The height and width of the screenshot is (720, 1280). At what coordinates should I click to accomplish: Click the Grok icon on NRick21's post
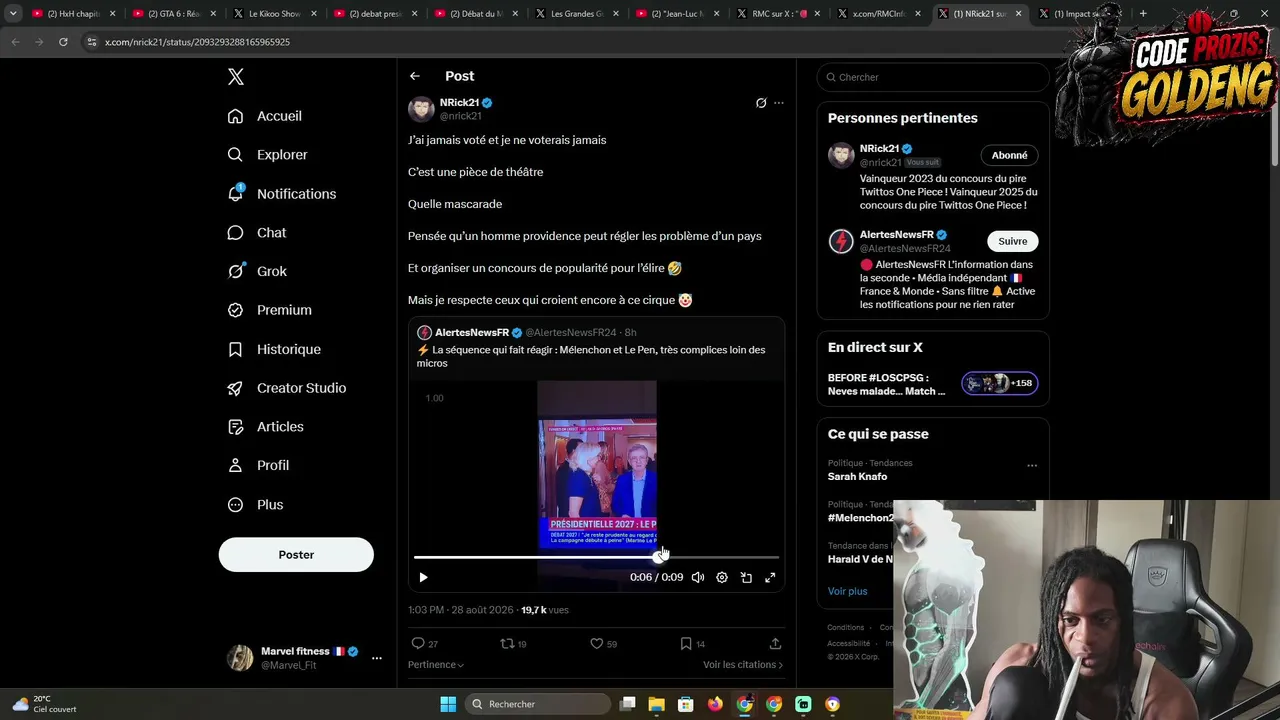pos(761,103)
